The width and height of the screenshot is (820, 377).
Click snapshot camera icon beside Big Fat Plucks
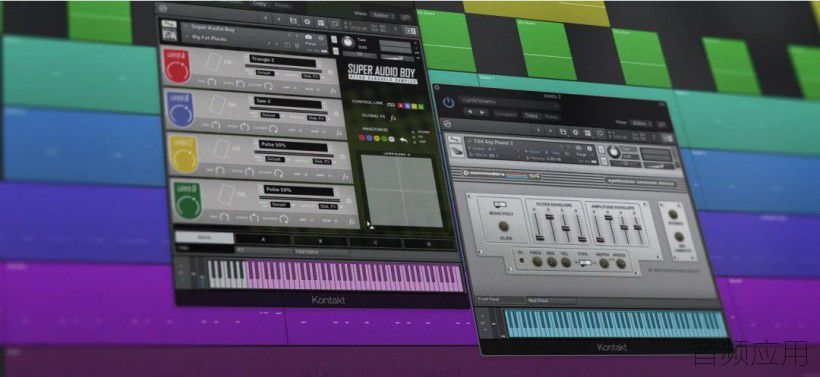(x=308, y=37)
